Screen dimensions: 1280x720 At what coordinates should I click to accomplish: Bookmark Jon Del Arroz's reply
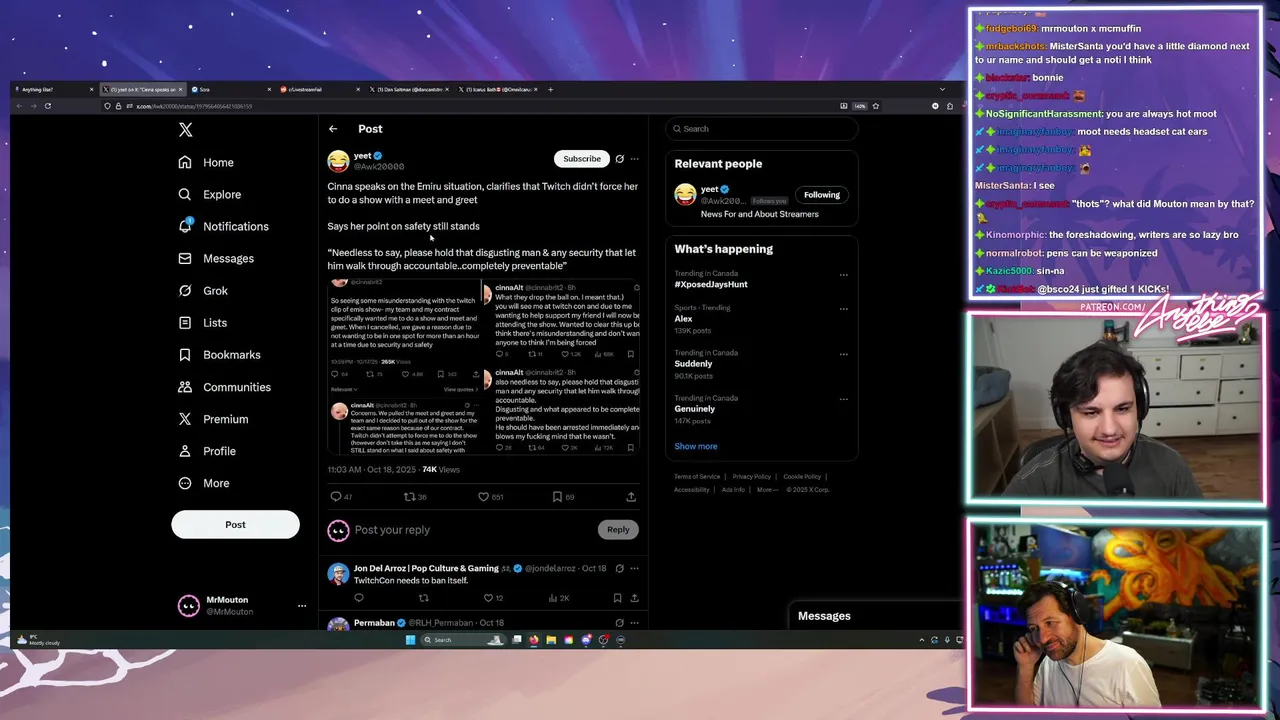(x=617, y=598)
